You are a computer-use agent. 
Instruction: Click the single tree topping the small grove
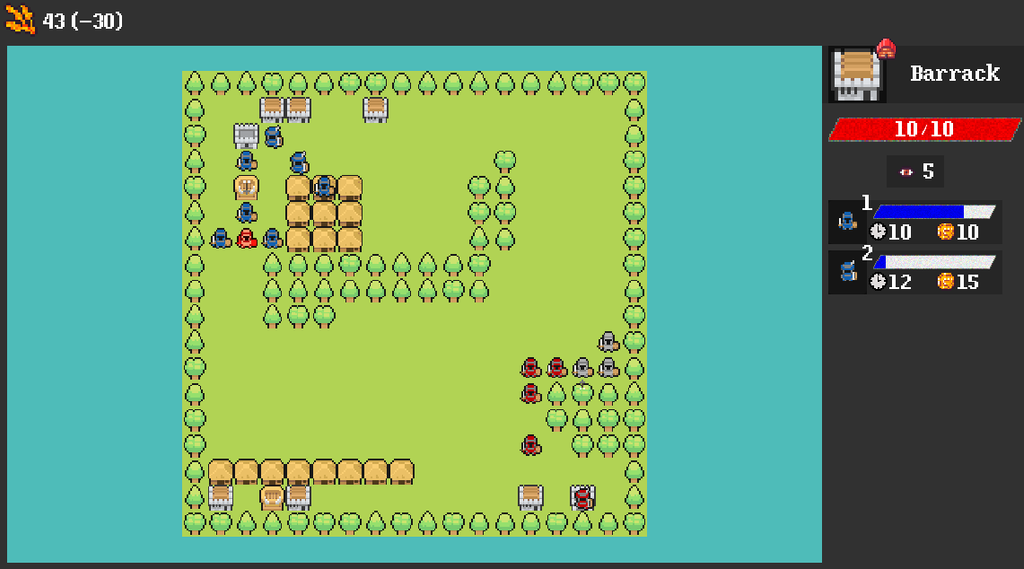(x=505, y=161)
